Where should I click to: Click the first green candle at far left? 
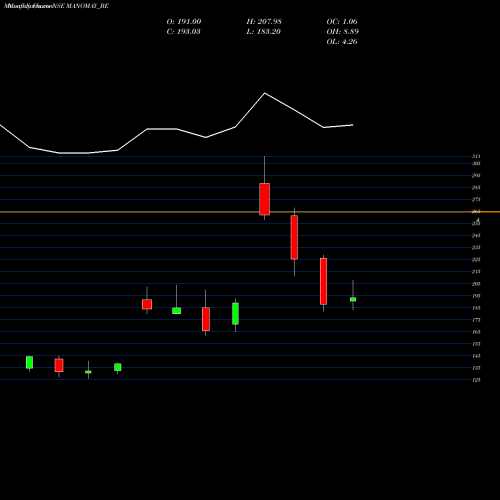(30, 362)
